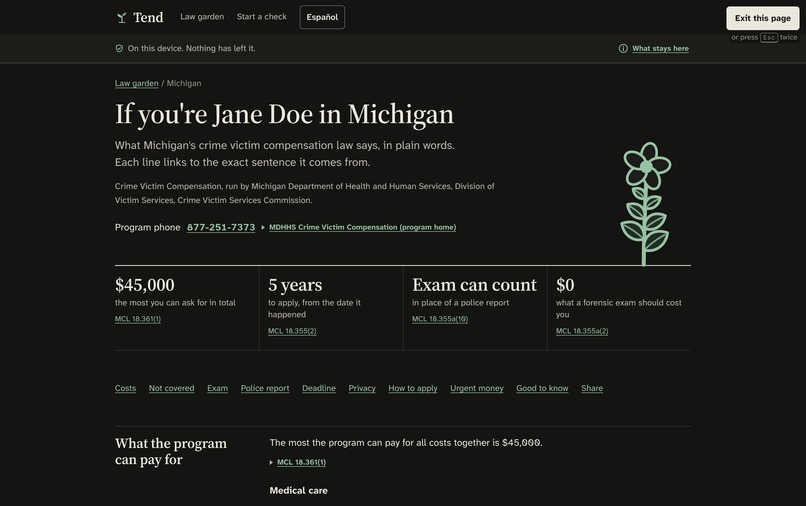Call program phone 877-251-7373 link

tap(221, 227)
